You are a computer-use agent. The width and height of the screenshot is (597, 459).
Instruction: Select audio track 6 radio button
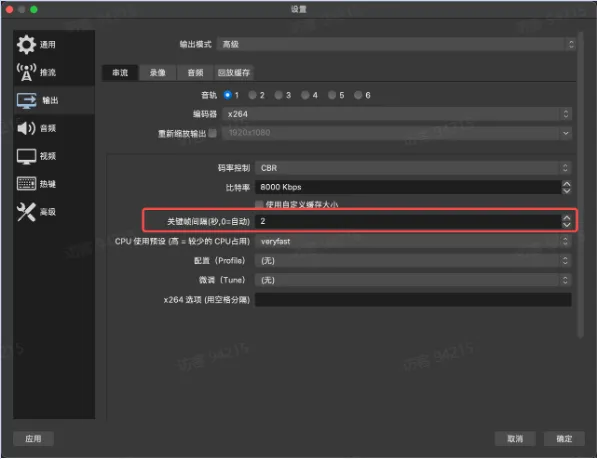[358, 95]
